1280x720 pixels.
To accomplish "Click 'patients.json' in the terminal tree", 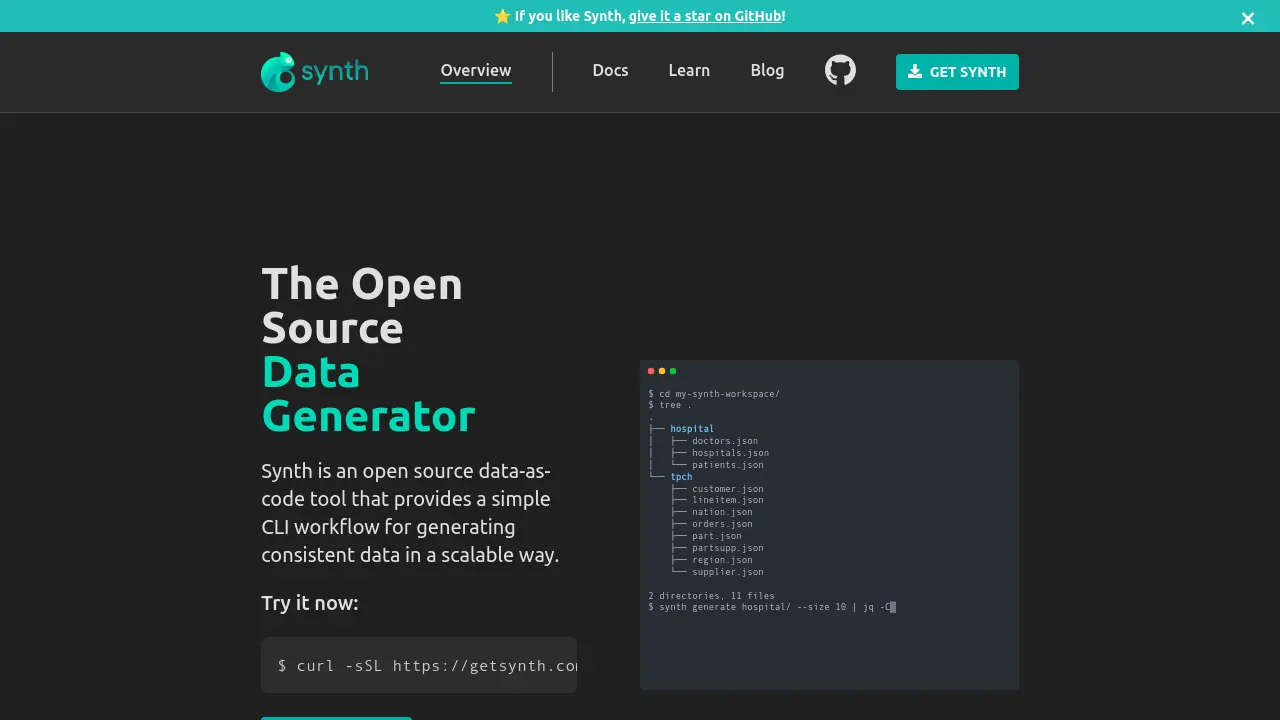I will [x=728, y=464].
